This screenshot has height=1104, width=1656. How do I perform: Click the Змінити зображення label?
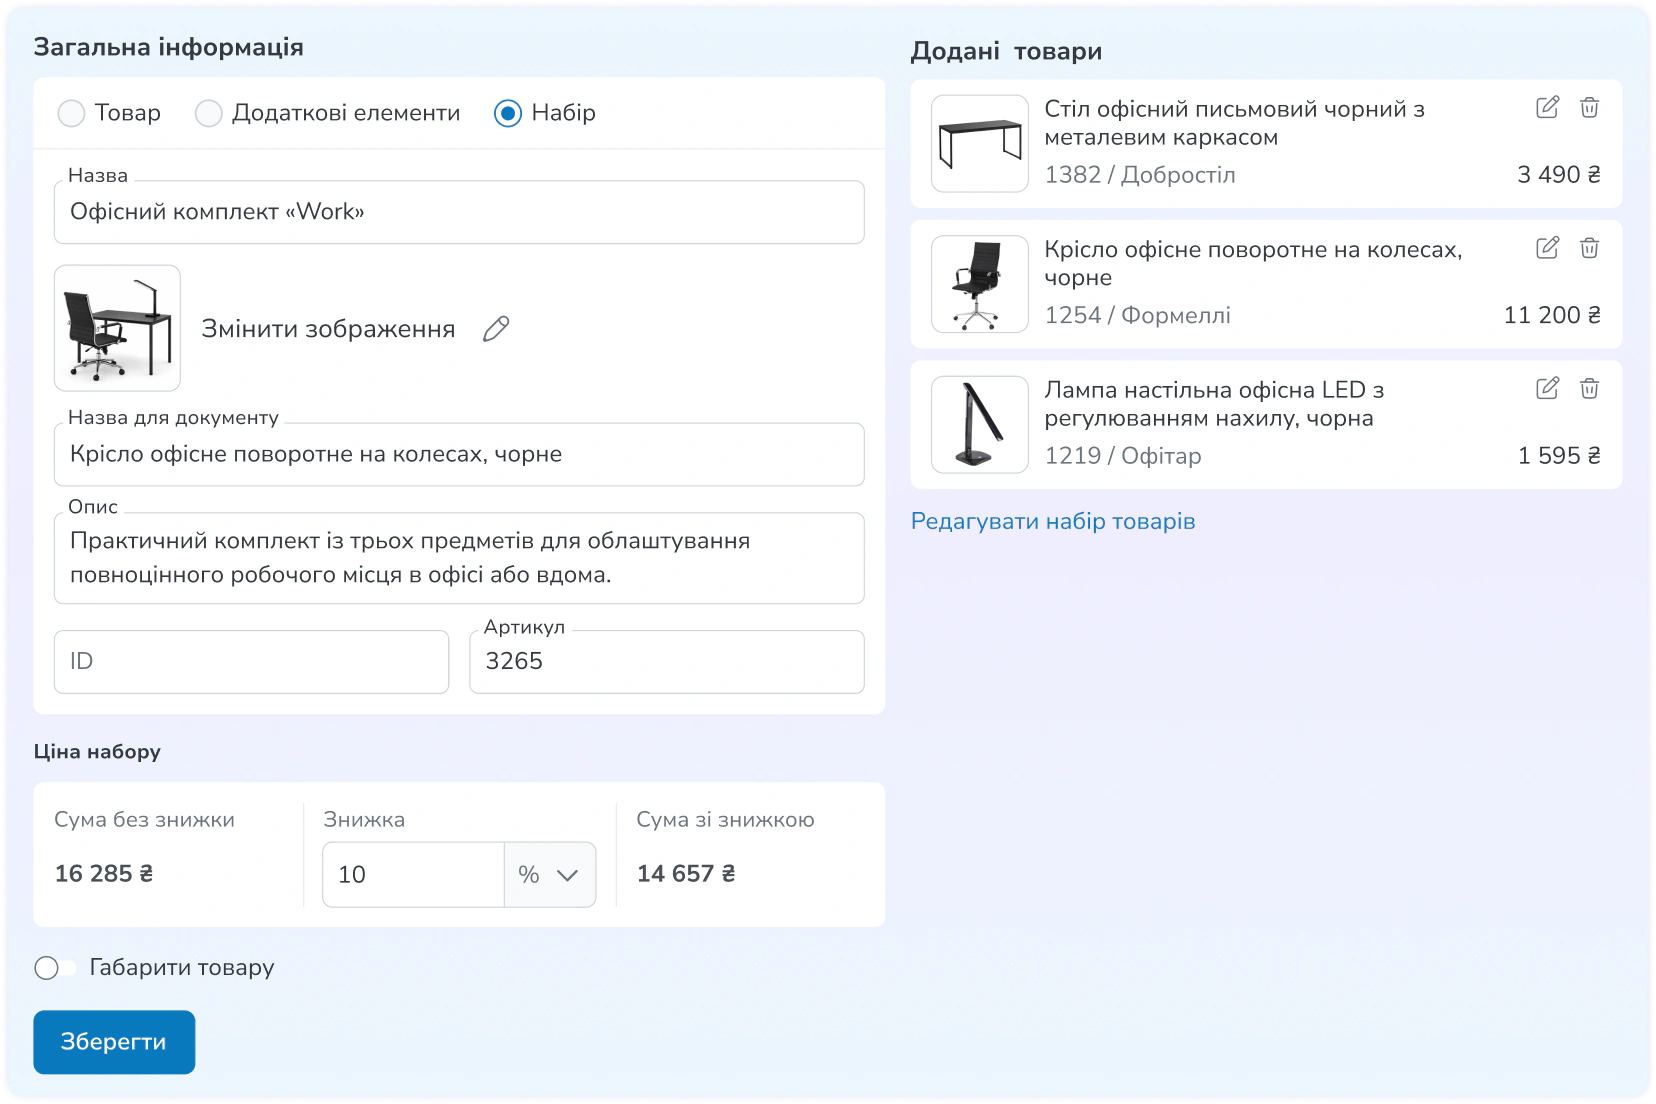tap(328, 329)
